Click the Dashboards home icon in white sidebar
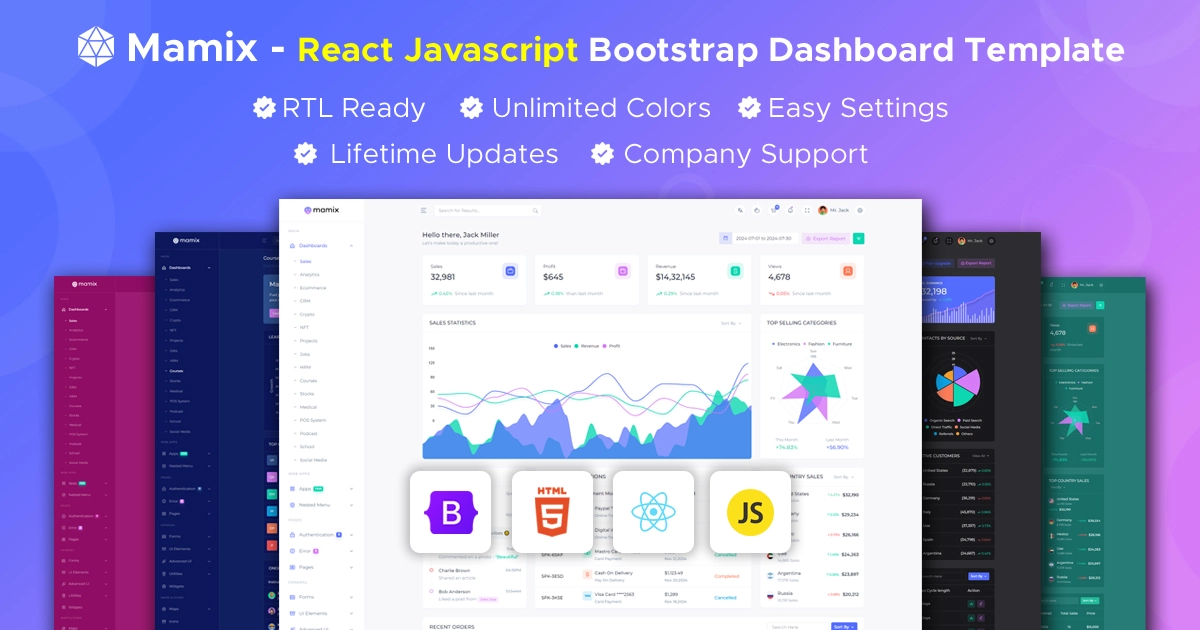Image resolution: width=1200 pixels, height=630 pixels. 293,245
